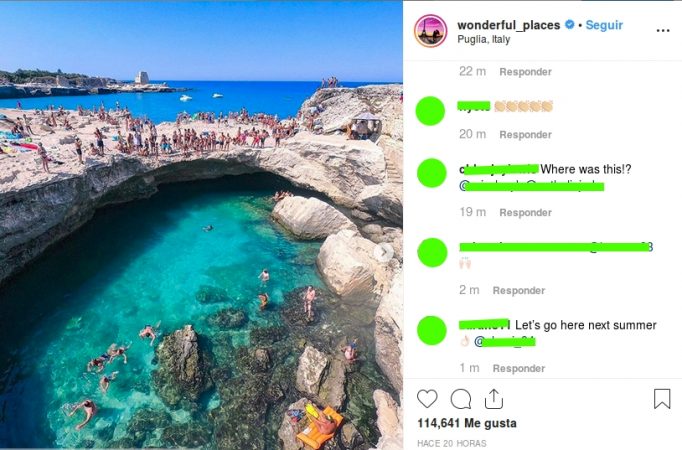The width and height of the screenshot is (682, 450).
Task: Share the post via arrow icon
Action: [494, 399]
